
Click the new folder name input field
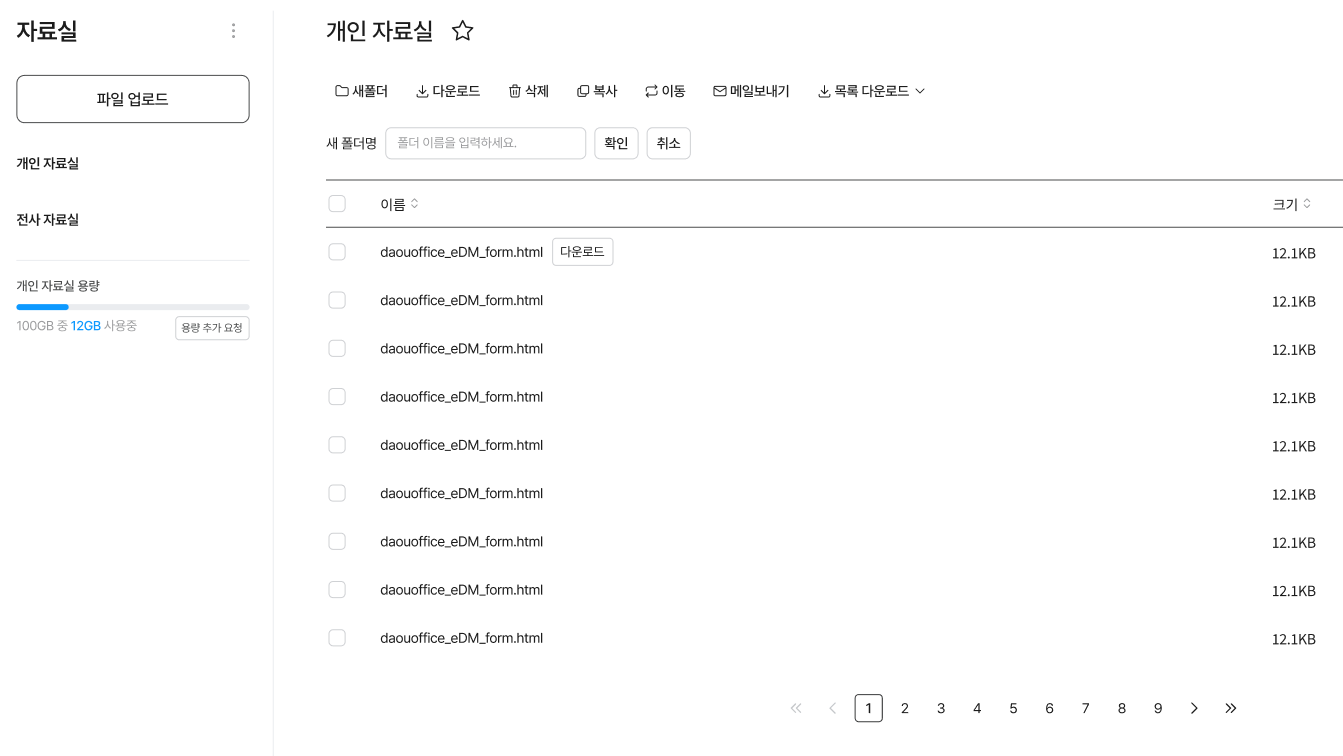pyautogui.click(x=485, y=143)
